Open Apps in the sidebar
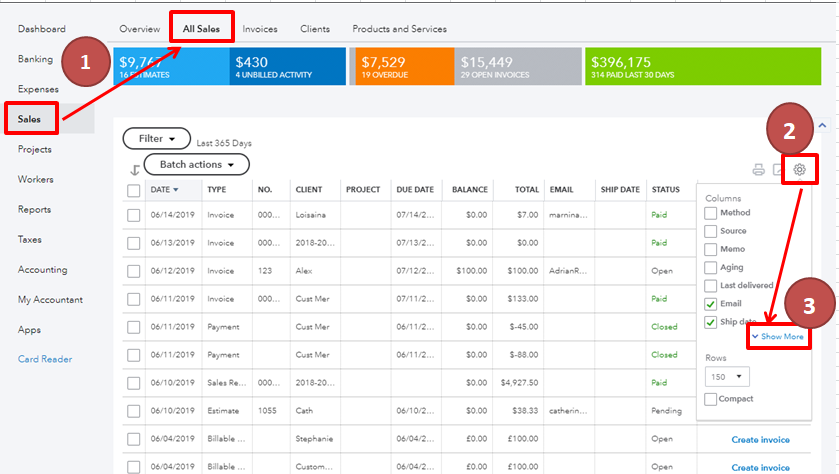 (x=29, y=330)
